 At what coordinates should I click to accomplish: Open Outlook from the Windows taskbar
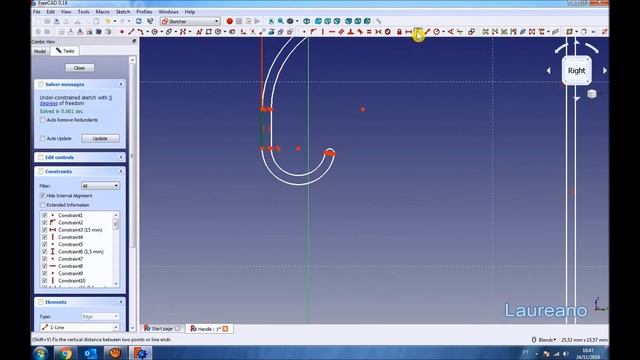(x=90, y=353)
